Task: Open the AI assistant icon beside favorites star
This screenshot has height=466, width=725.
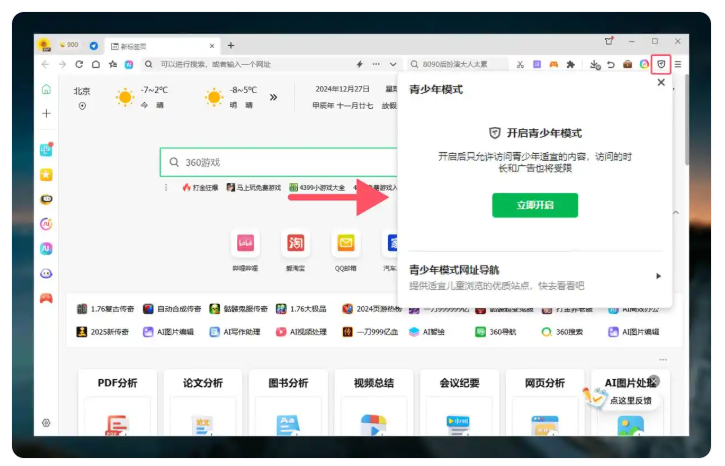Action: point(129,64)
